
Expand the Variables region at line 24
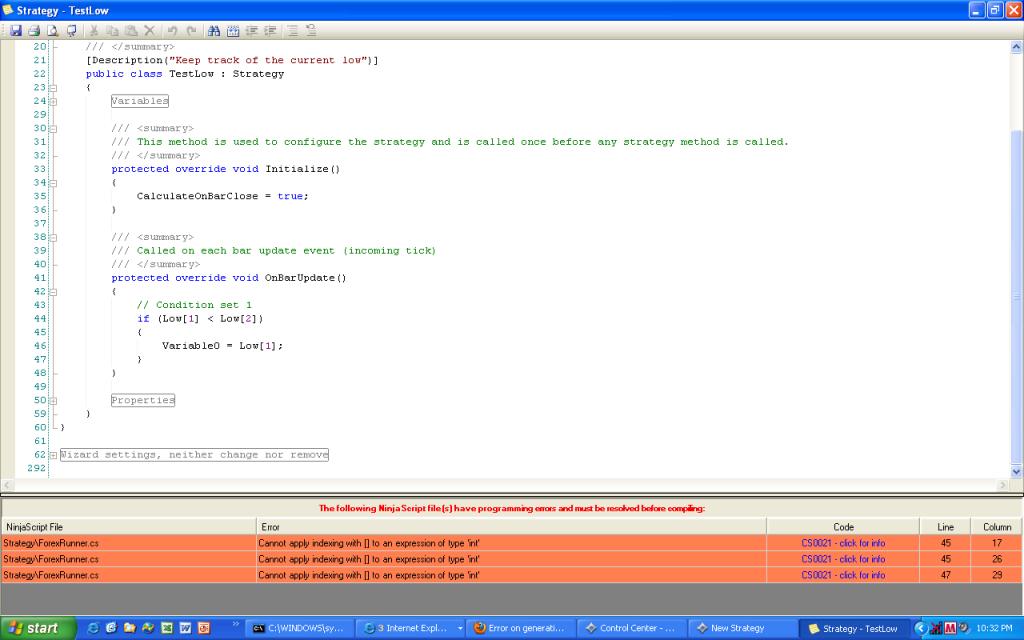(x=54, y=101)
